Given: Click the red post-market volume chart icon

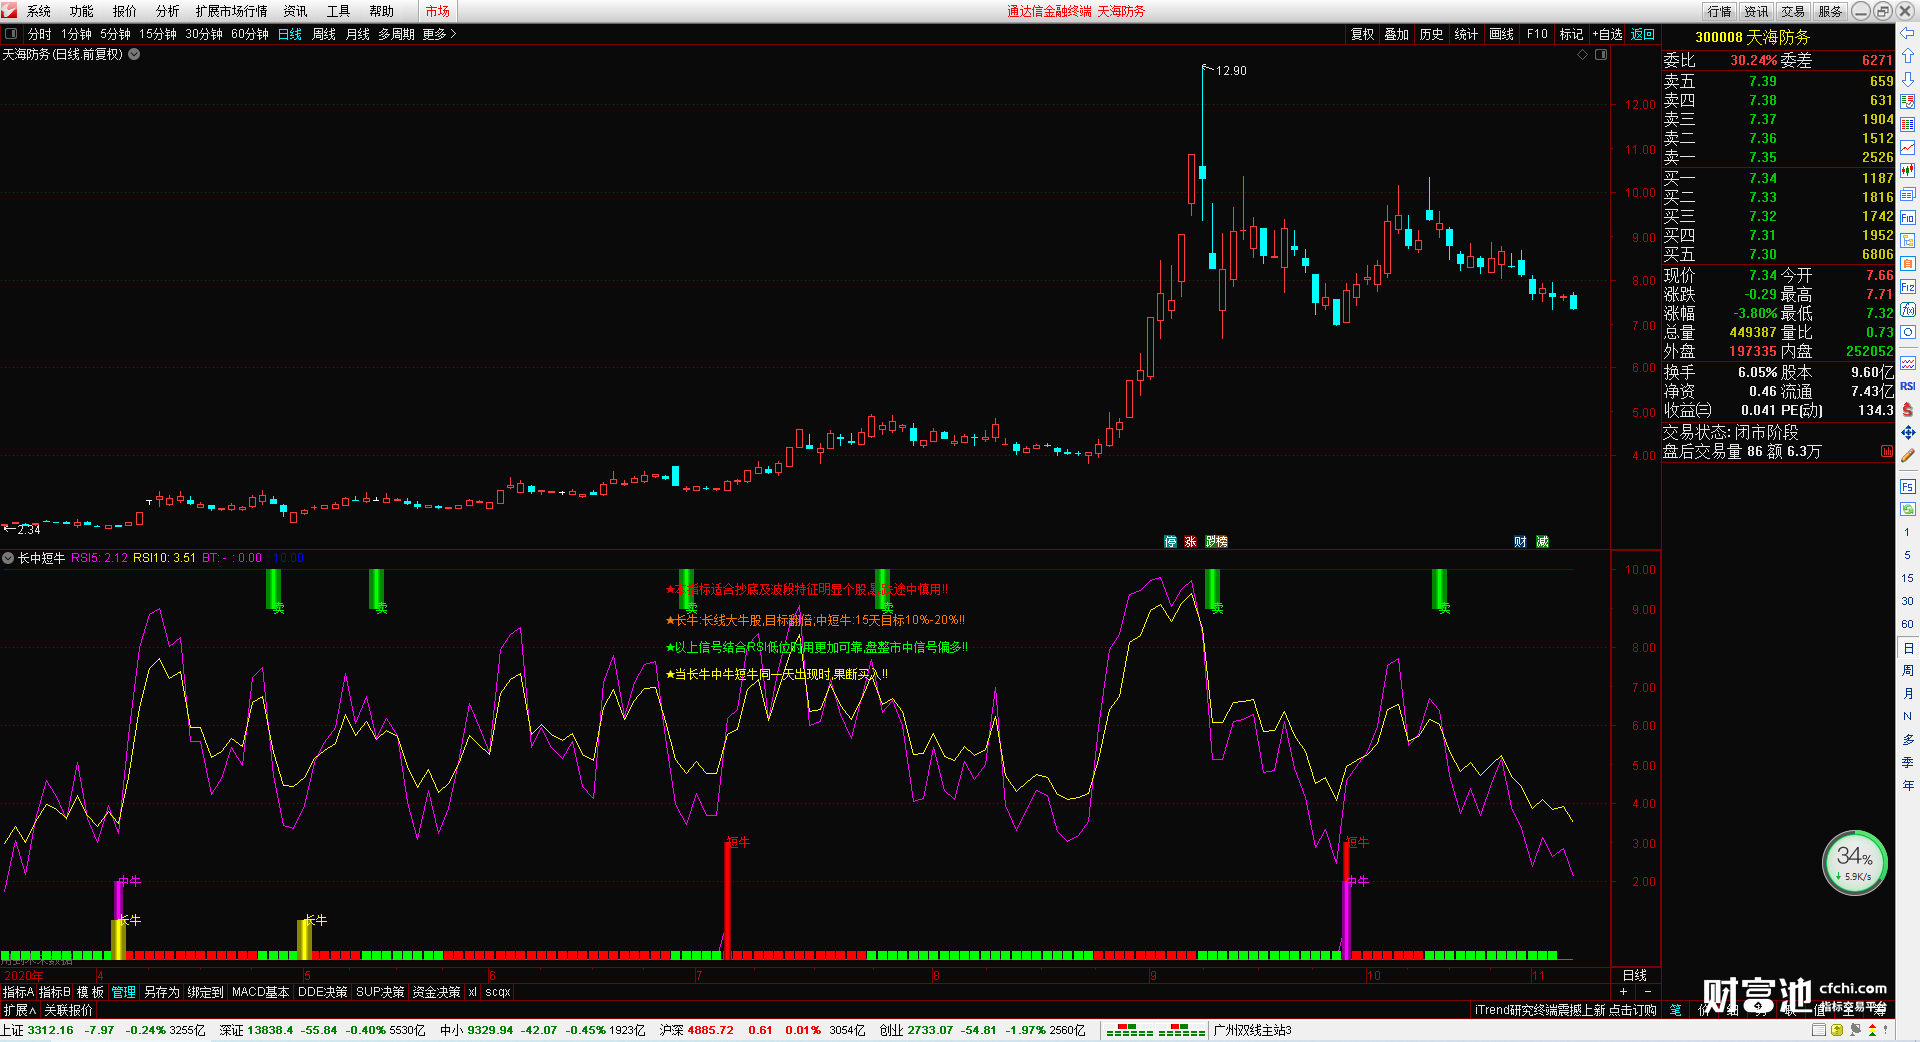Looking at the screenshot, I should point(1886,452).
